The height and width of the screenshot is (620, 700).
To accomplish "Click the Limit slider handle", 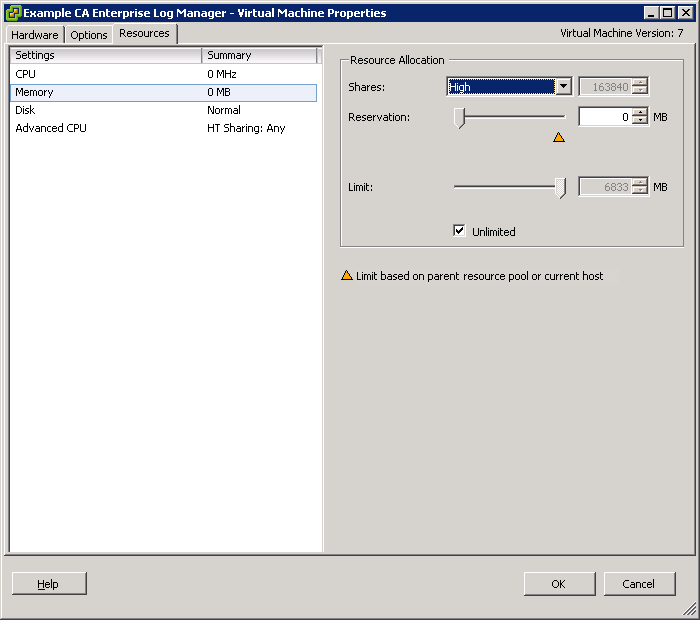I will click(x=561, y=187).
